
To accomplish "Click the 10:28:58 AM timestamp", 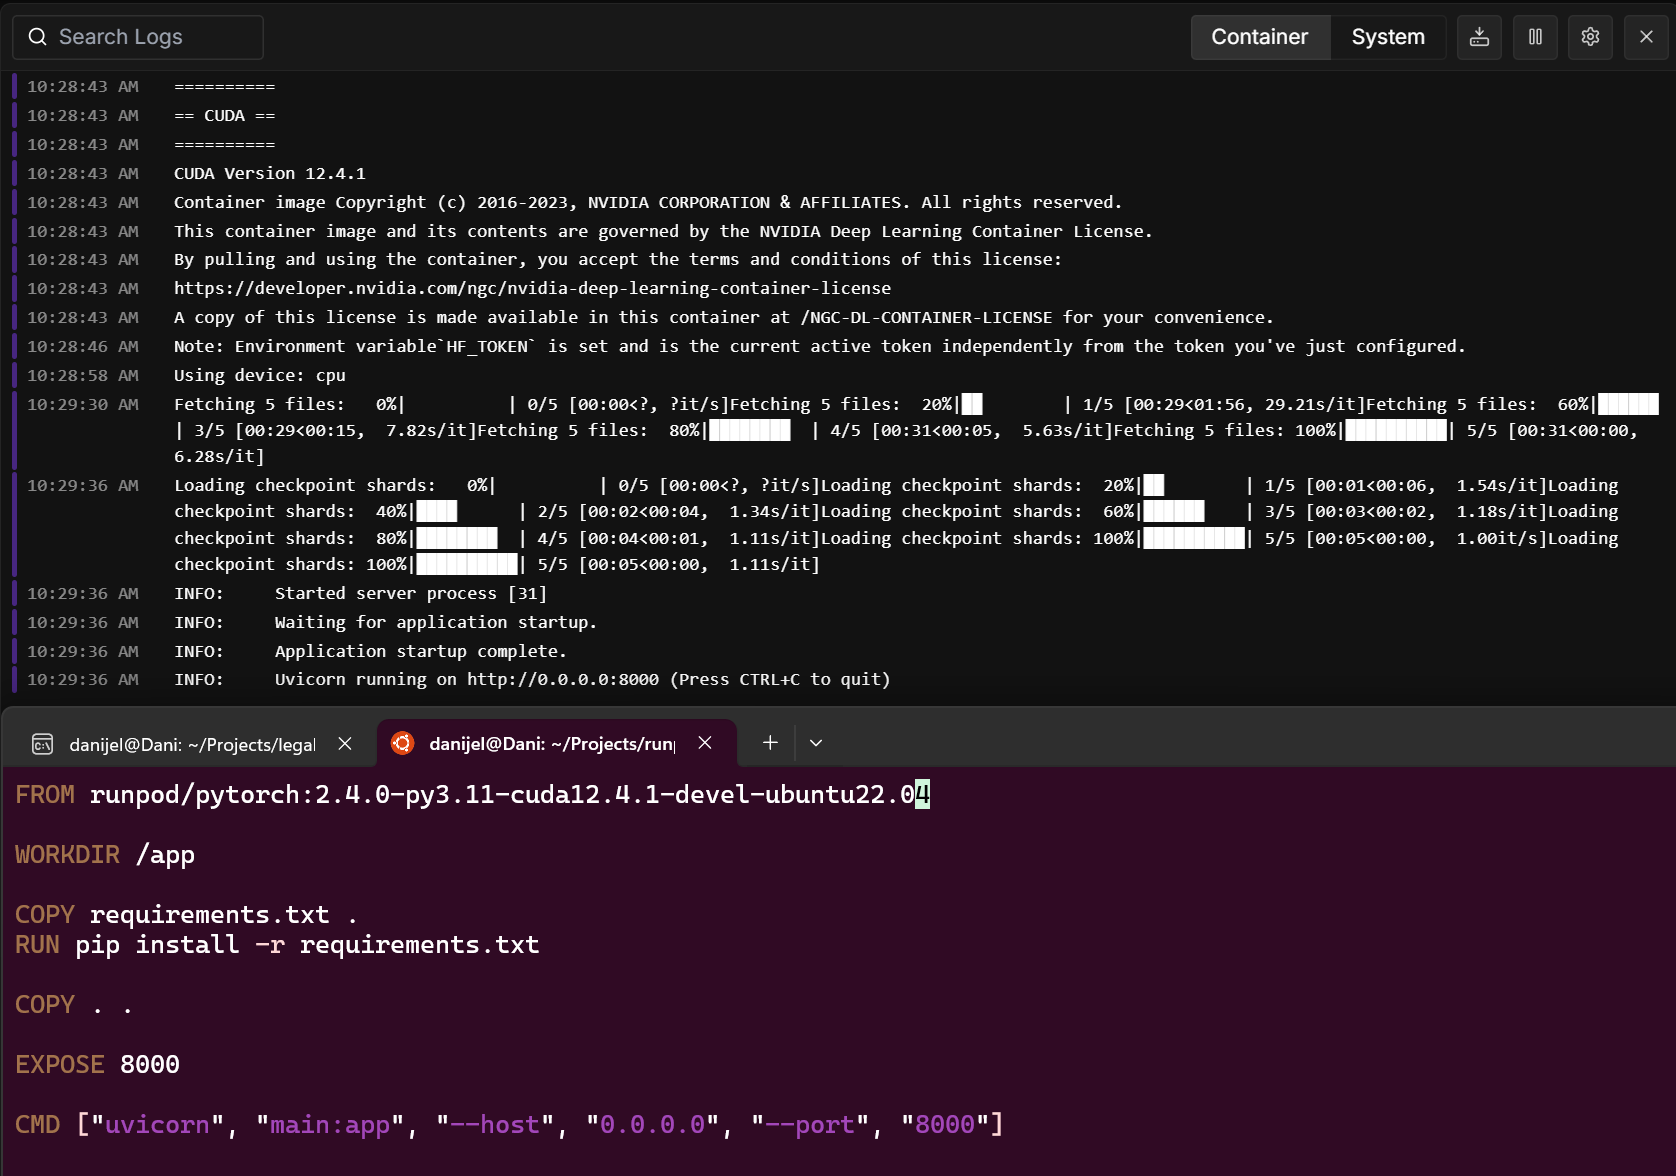I will pyautogui.click(x=83, y=375).
